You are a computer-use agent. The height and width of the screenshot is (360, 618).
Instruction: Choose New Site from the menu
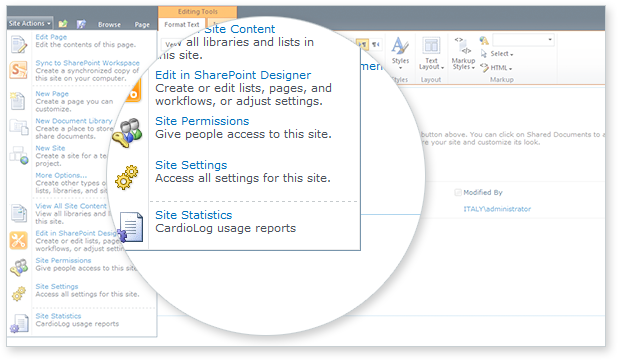50,148
